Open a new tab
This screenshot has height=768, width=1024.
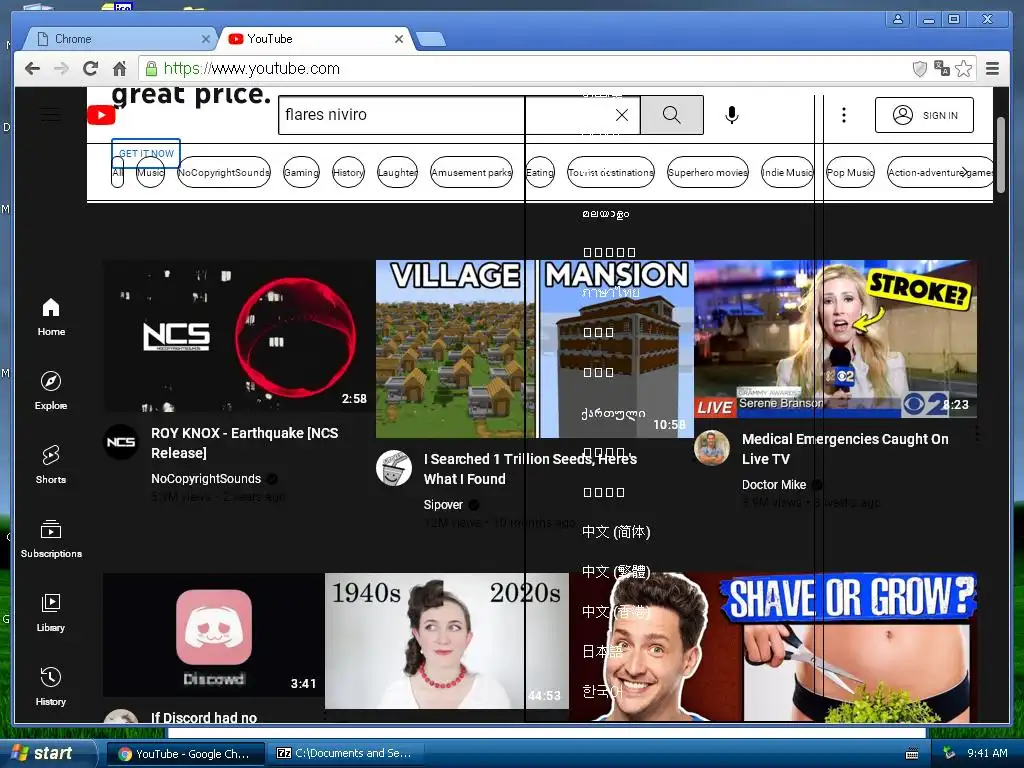[431, 40]
